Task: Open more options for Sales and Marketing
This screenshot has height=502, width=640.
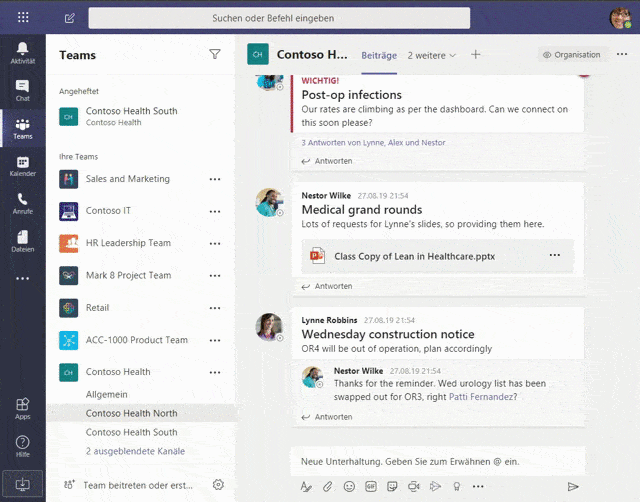Action: (x=214, y=179)
